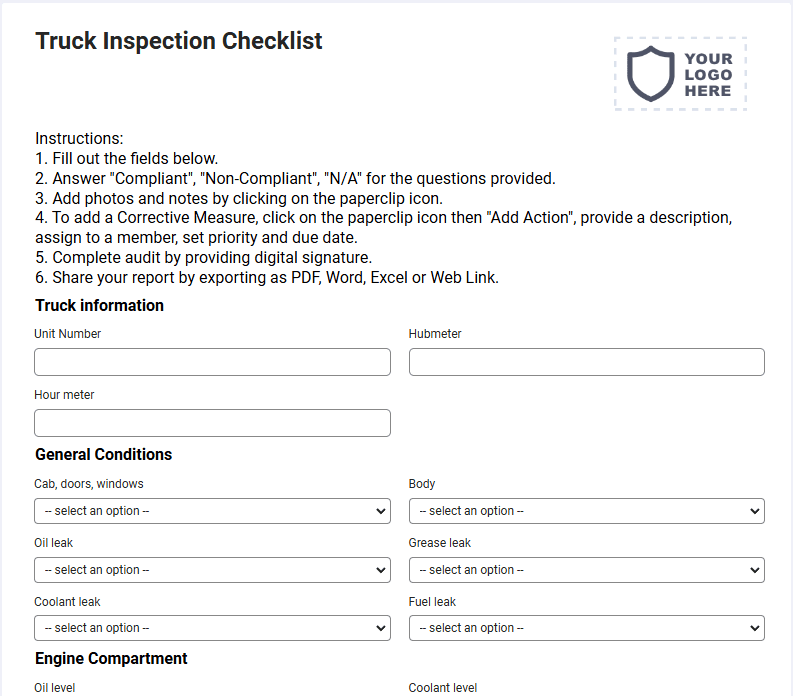Viewport: 793px width, 696px height.
Task: Open the Oil leak select menu
Action: (212, 570)
